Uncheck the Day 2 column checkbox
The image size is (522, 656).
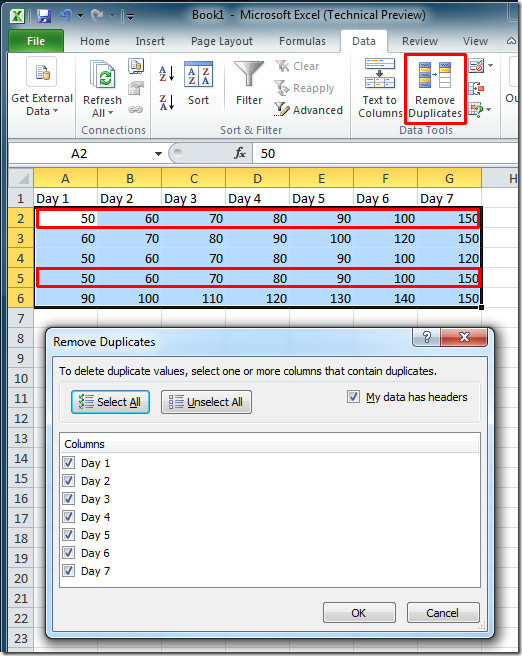(69, 481)
